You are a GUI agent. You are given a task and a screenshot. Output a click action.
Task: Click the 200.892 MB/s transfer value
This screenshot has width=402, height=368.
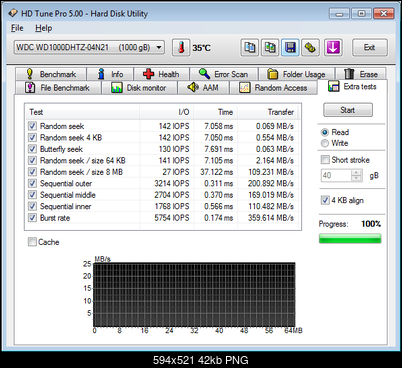271,183
